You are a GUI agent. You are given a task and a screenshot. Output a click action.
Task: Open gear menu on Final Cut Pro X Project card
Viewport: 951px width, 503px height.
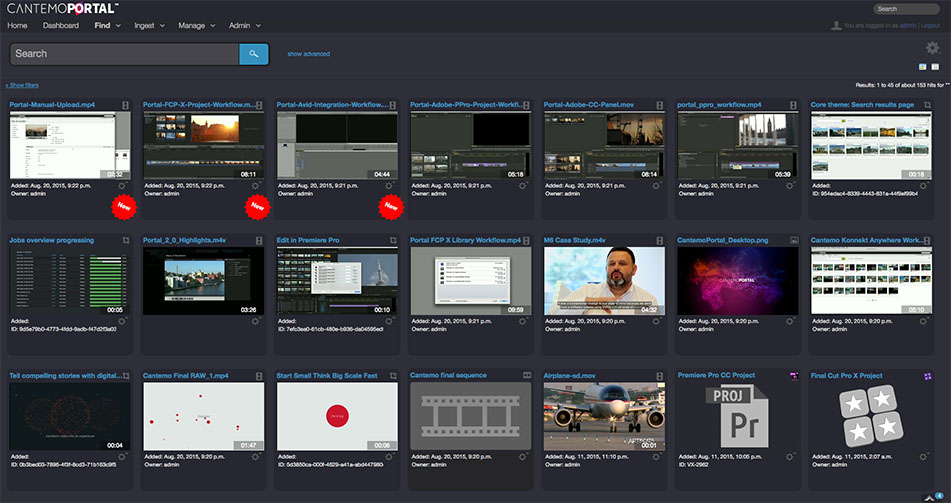[923, 456]
